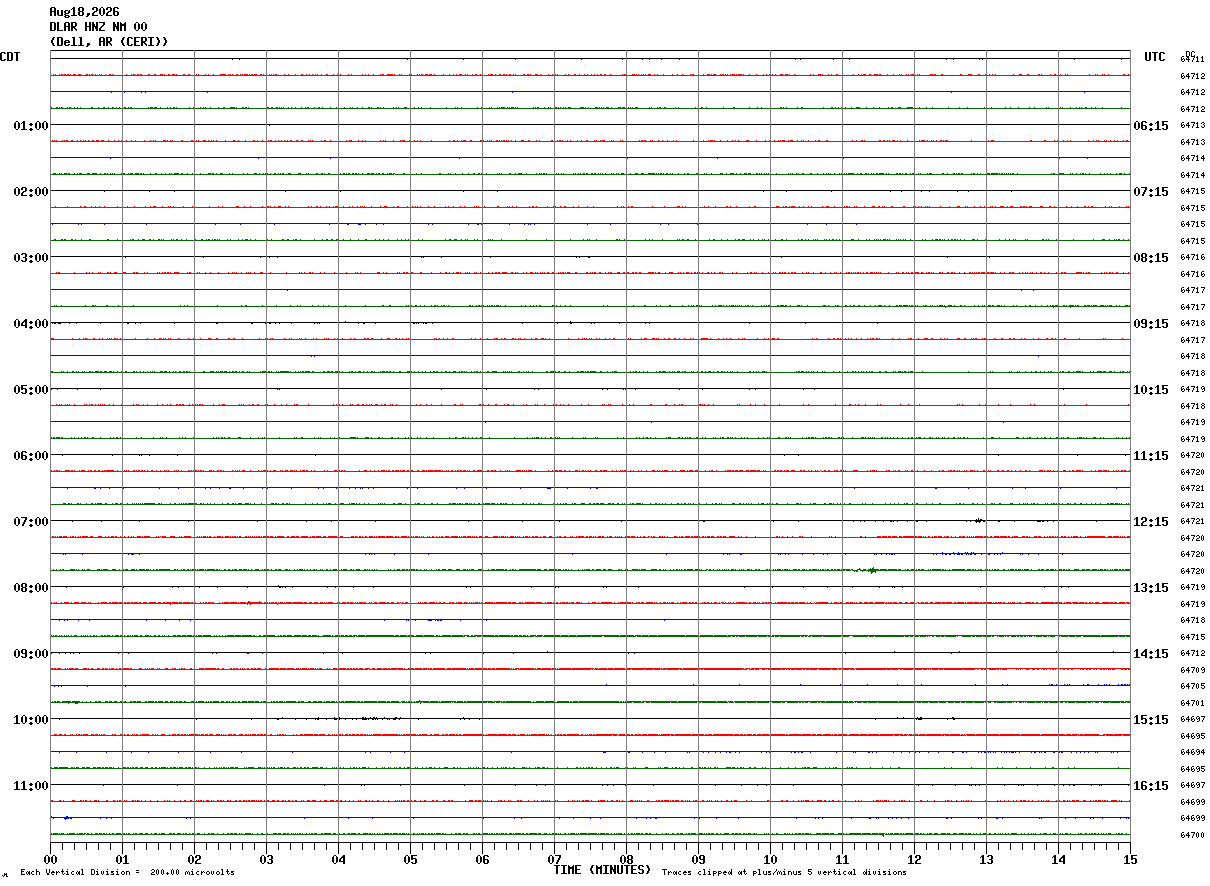Select minute 15 on the time axis
The width and height of the screenshot is (1210, 886).
1130,859
